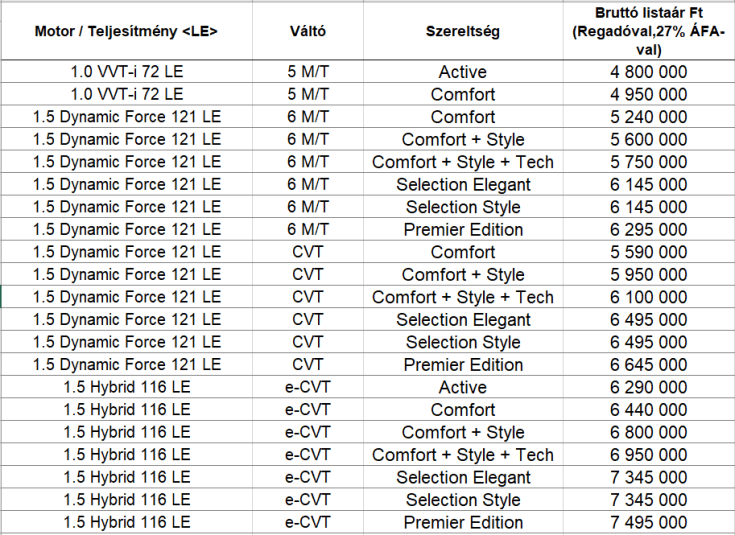Select the 6 M/T Selection Elegant trim cell
The image size is (735, 535).
pos(463,184)
